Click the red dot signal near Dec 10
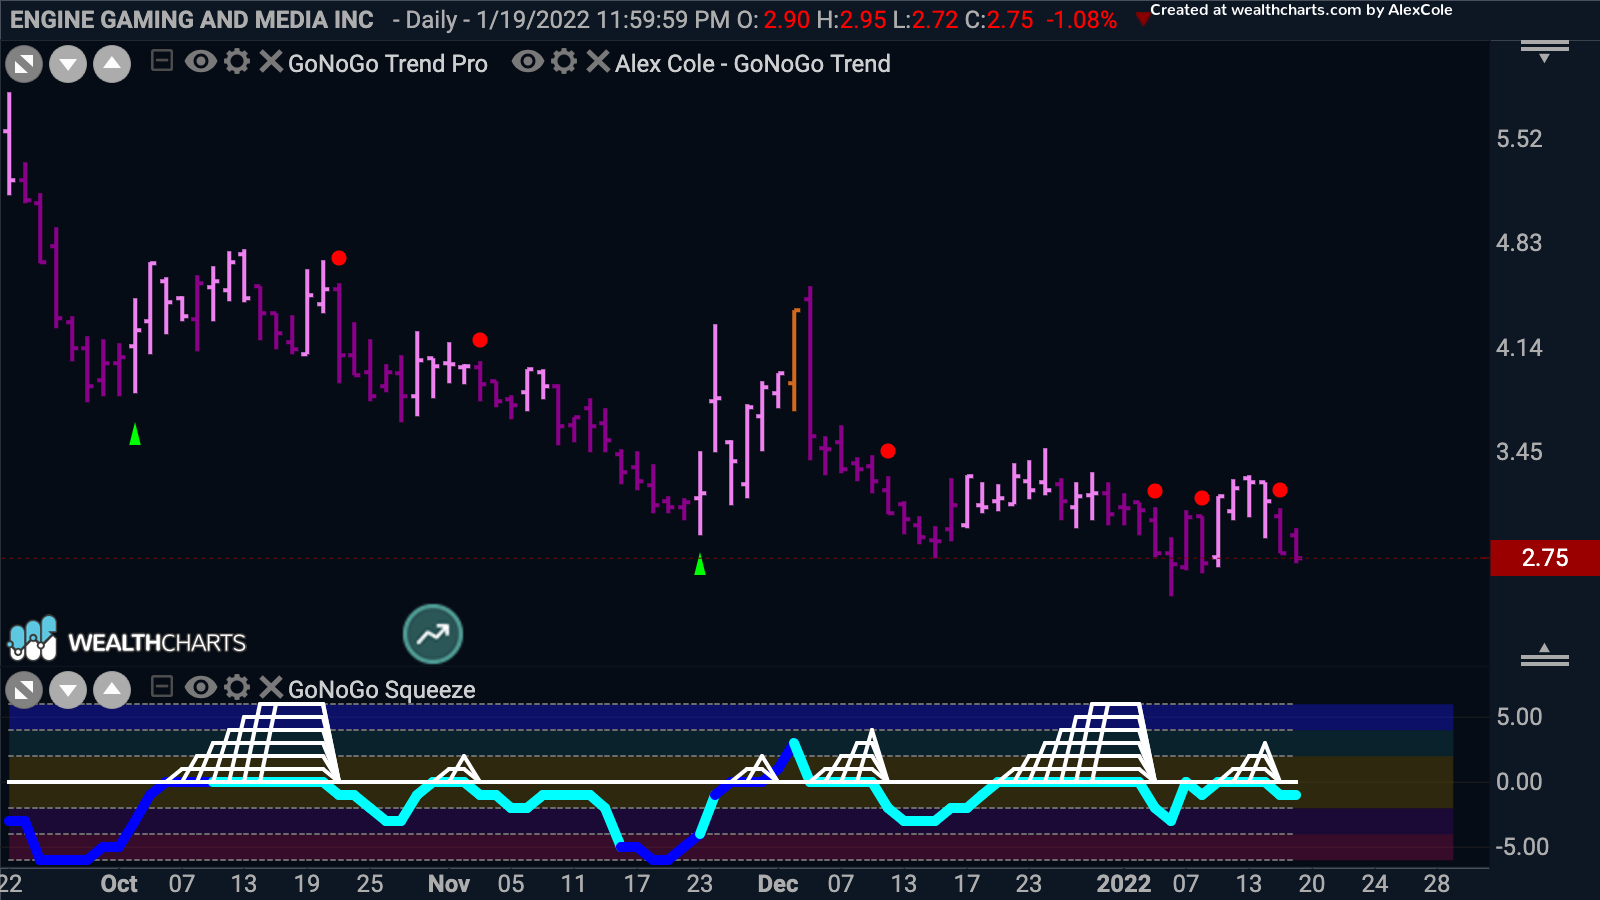 point(888,451)
